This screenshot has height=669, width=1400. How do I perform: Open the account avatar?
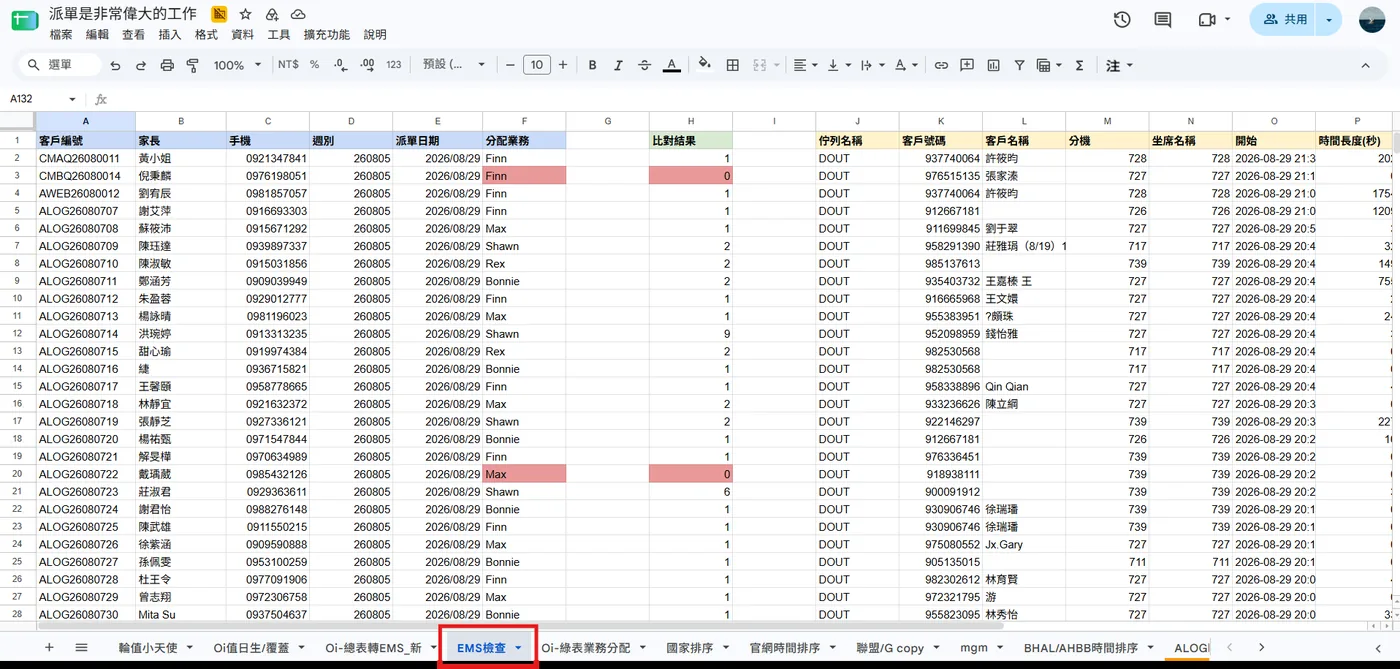(1372, 19)
